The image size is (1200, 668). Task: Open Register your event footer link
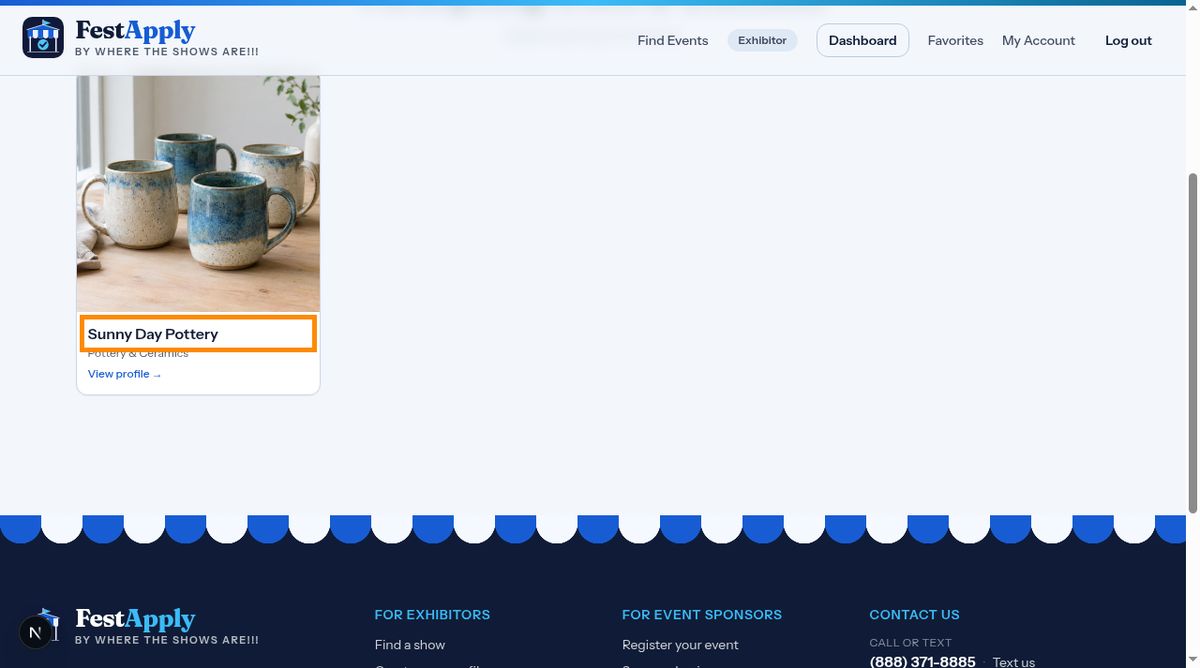[680, 645]
